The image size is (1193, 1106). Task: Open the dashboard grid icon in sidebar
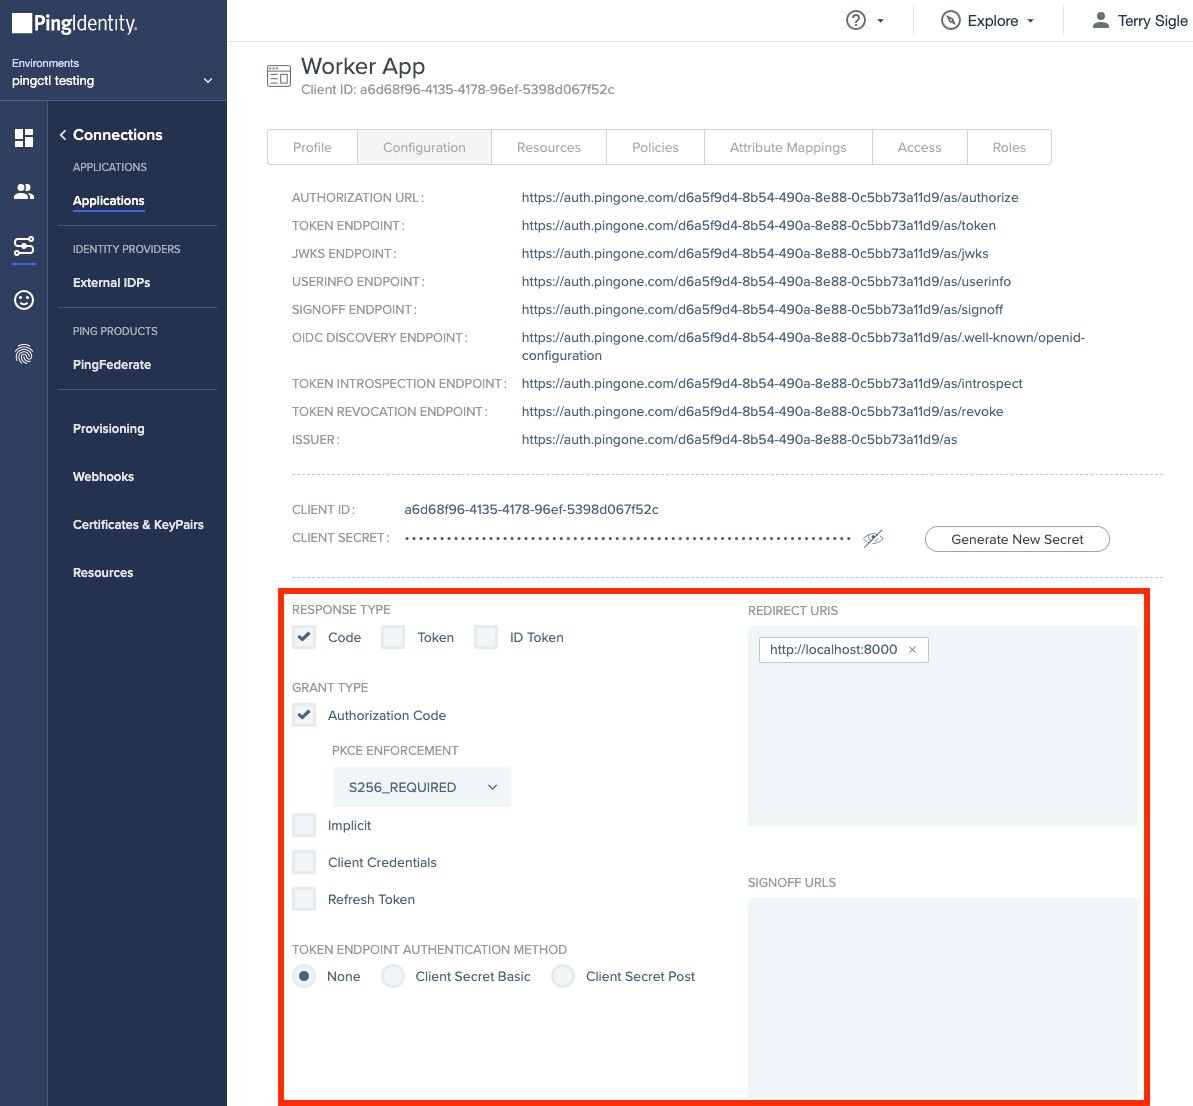point(24,138)
